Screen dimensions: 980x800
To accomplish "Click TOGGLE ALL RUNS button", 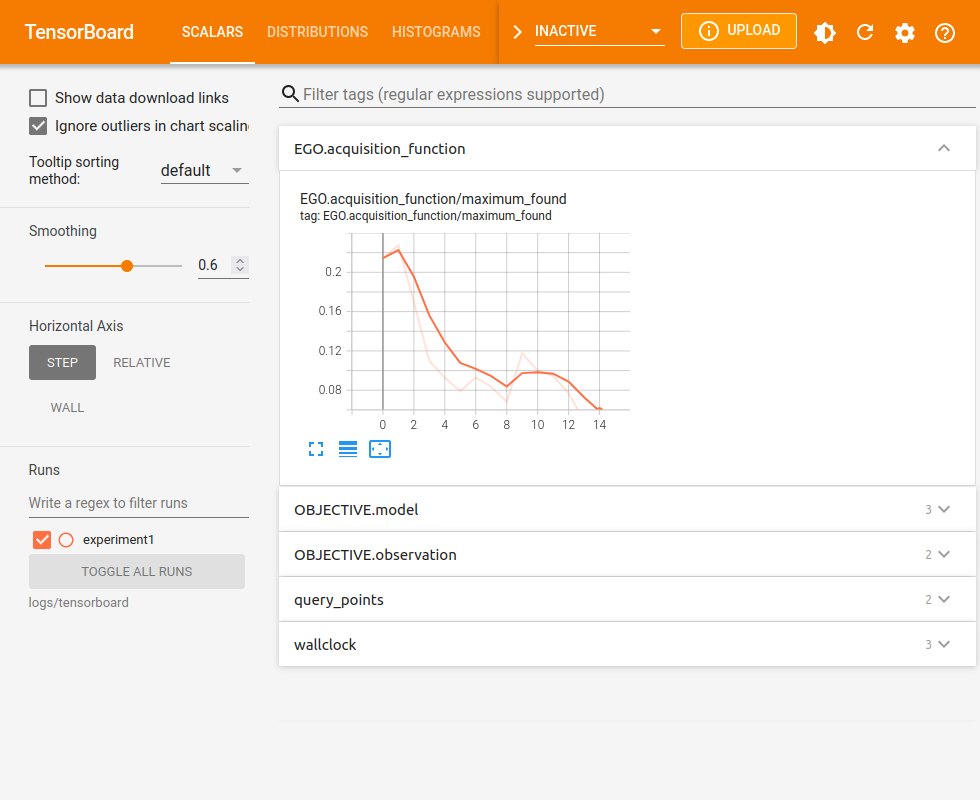I will click(x=137, y=571).
